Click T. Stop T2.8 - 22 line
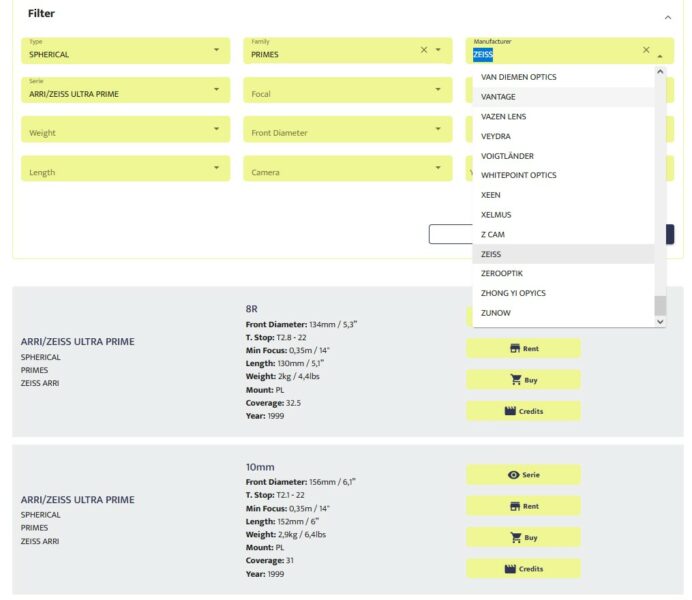The image size is (692, 600). tap(276, 338)
